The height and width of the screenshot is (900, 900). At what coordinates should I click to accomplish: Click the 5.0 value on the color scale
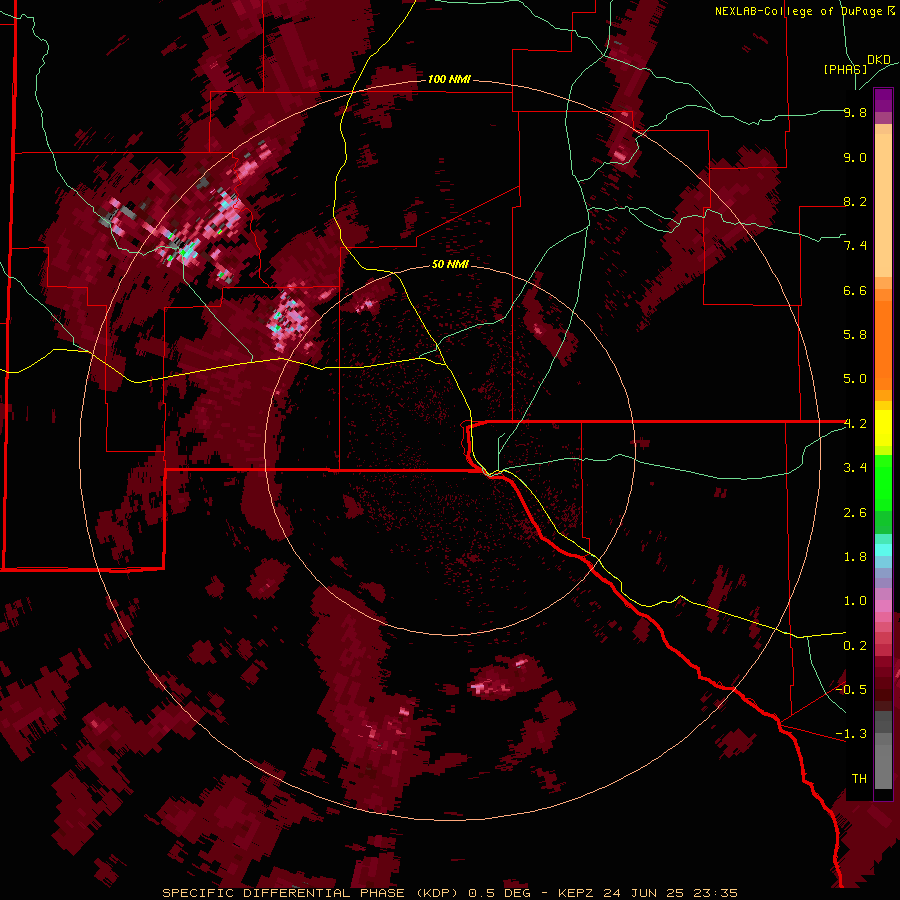(x=855, y=379)
